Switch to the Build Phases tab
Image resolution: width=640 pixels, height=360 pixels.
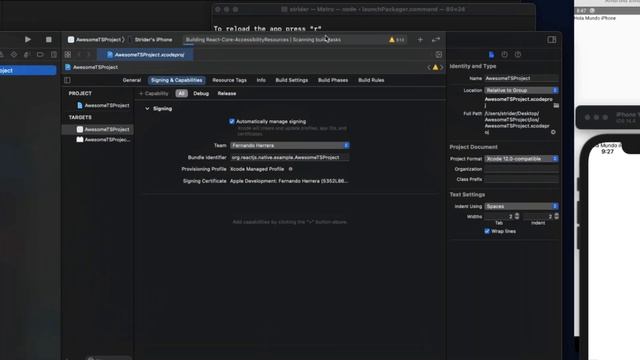coord(333,80)
